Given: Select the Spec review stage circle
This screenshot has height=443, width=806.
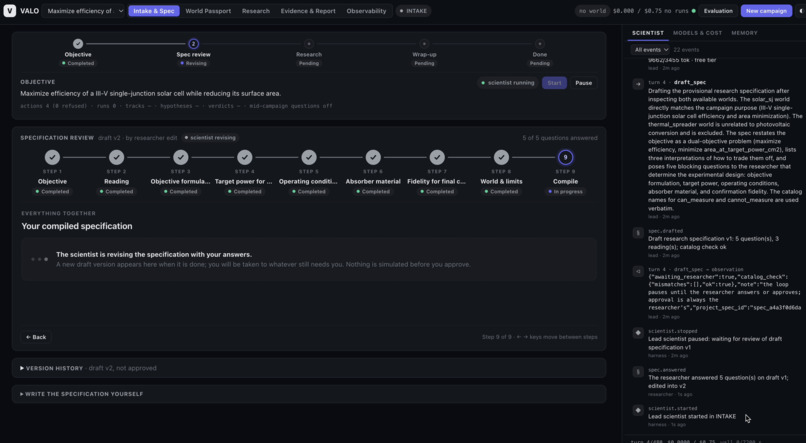Looking at the screenshot, I should click(x=193, y=44).
